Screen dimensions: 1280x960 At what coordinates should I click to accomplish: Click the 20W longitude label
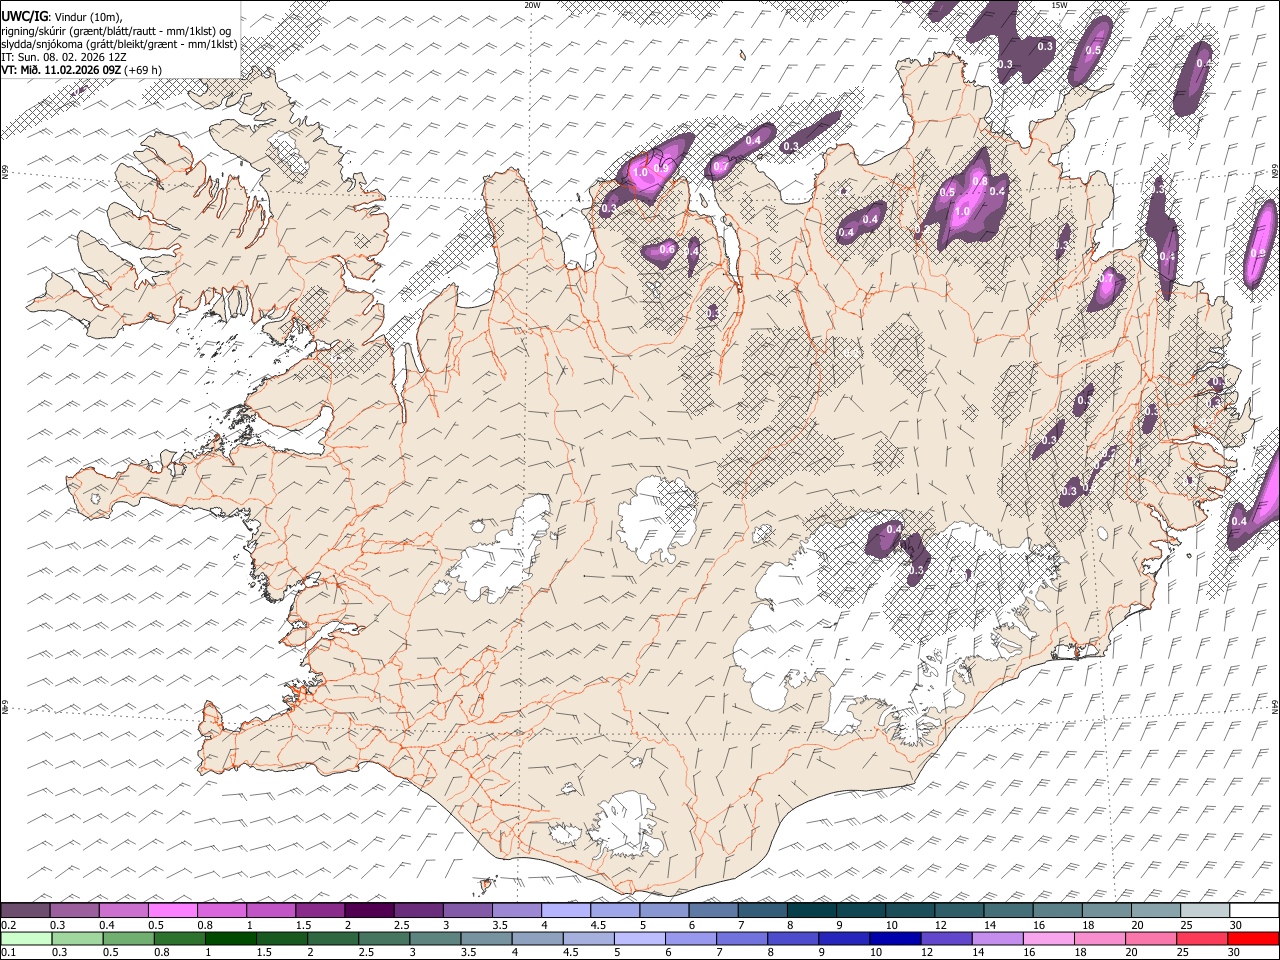coord(533,5)
